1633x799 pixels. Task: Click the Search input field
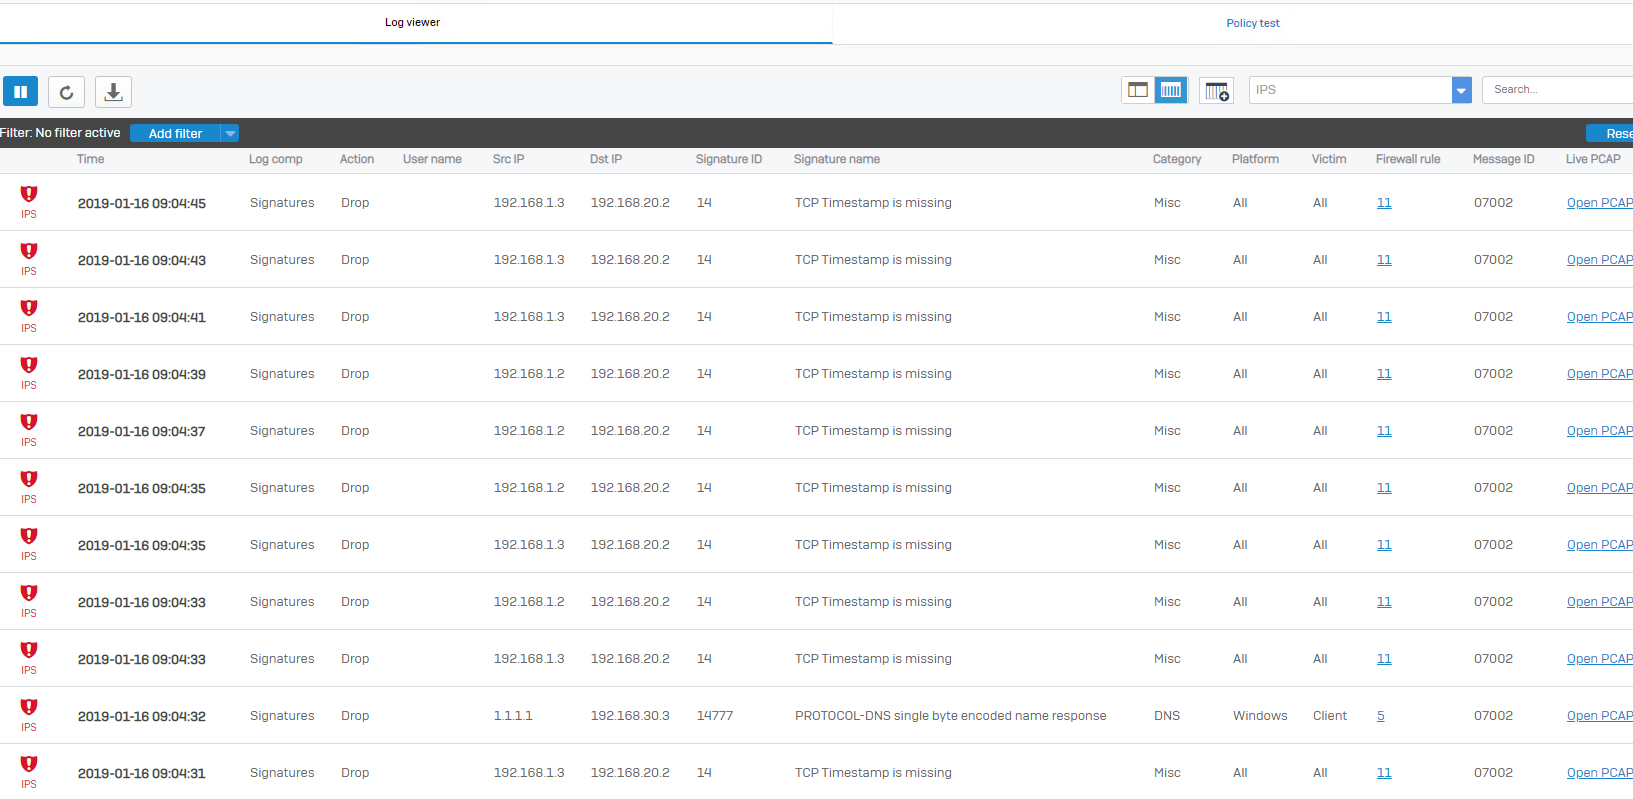pos(1555,90)
